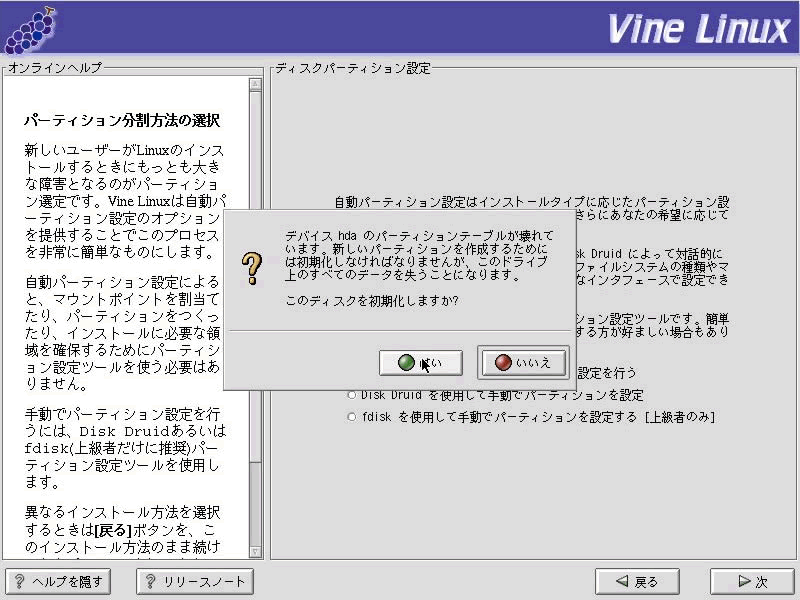Proceed with the 次 button
Screen dimensions: 800x600
pyautogui.click(x=753, y=581)
